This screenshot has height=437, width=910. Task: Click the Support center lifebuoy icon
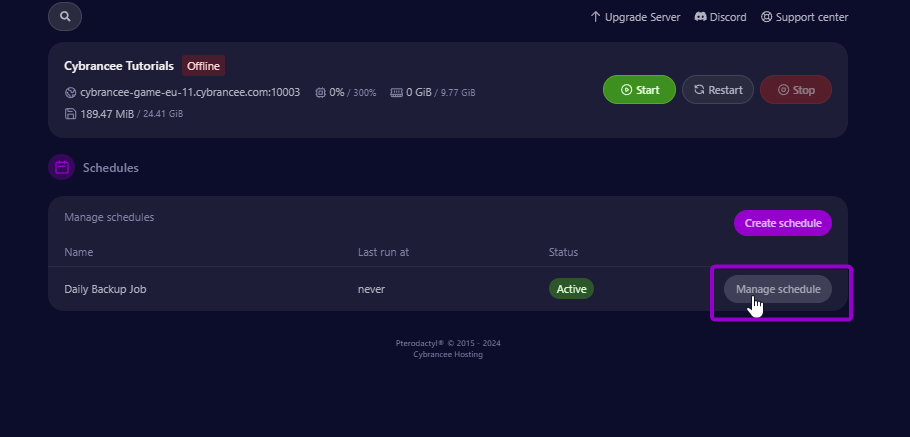[767, 17]
